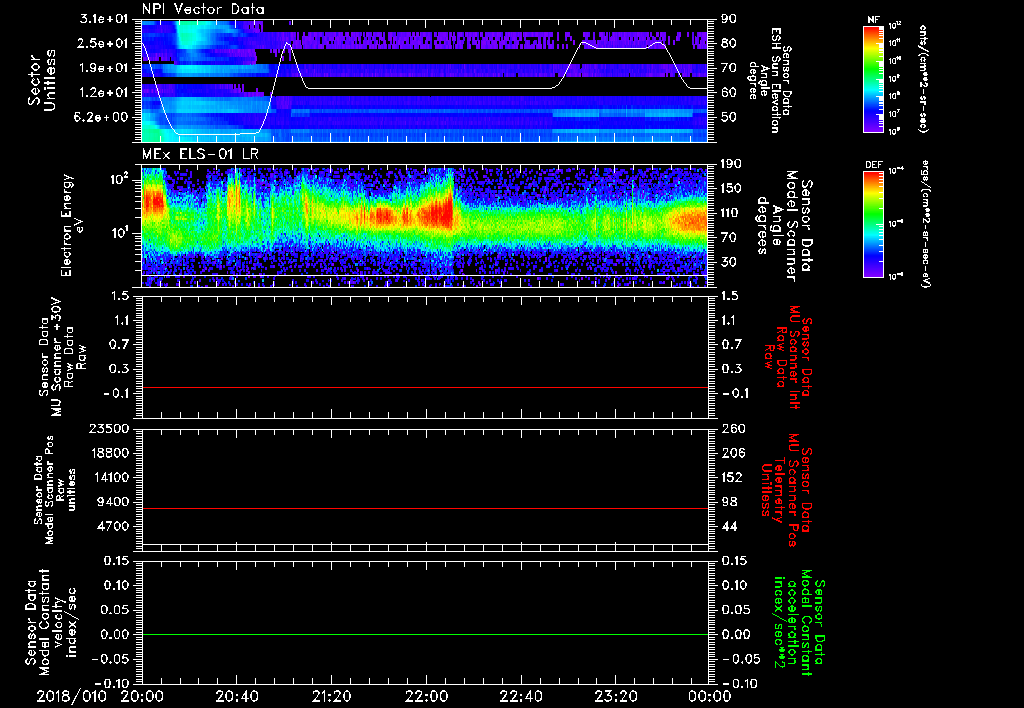Click the "Sector Unitless" axis label
The height and width of the screenshot is (708, 1024).
click(x=40, y=78)
